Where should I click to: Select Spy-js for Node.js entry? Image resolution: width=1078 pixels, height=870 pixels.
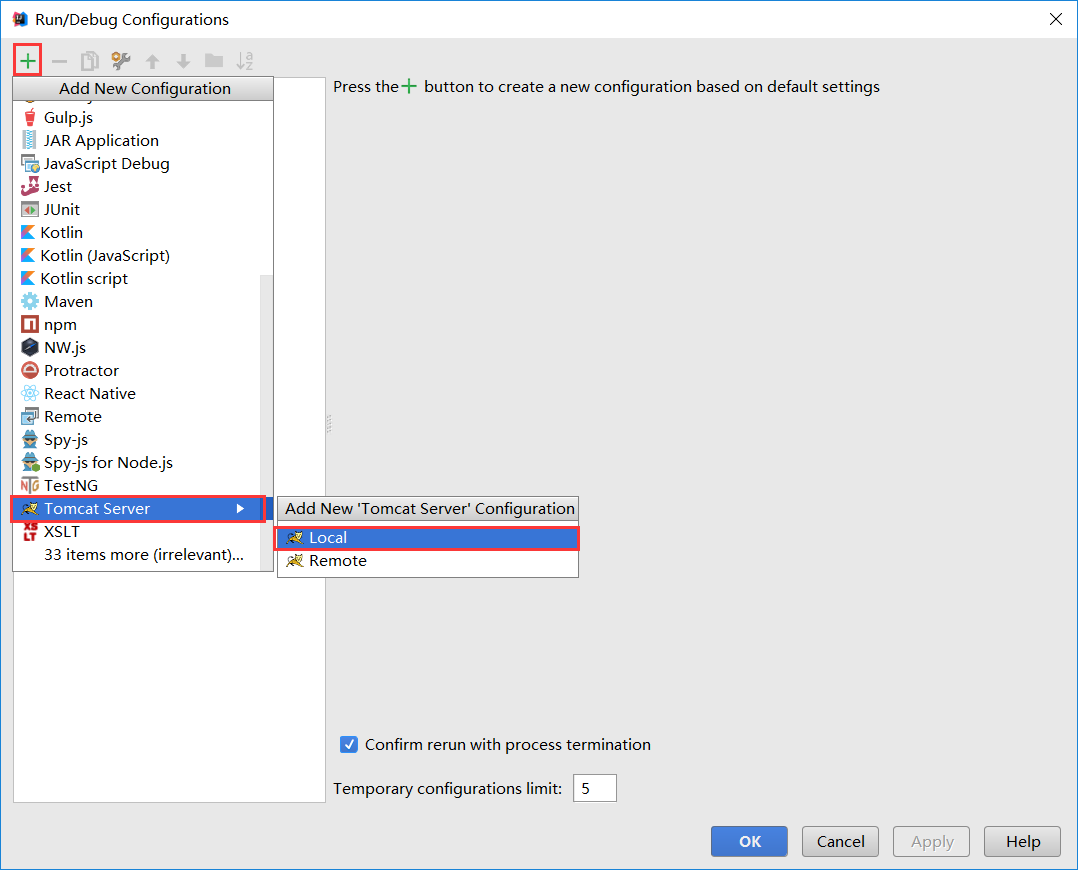click(136, 463)
